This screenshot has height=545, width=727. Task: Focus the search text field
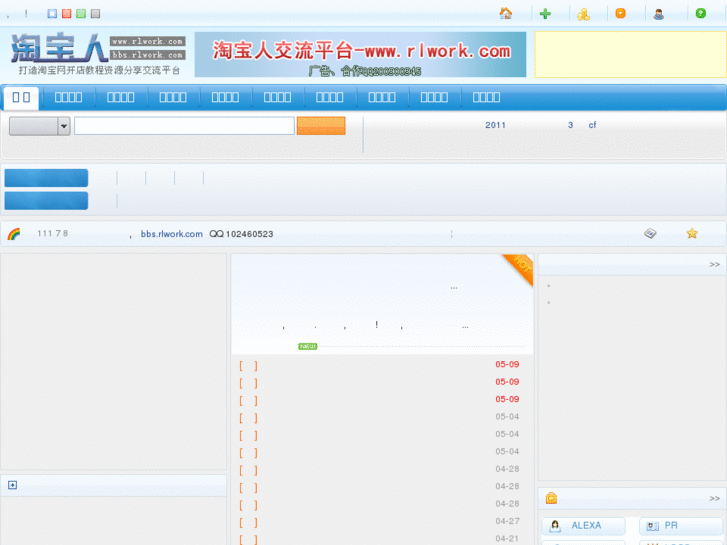point(184,126)
